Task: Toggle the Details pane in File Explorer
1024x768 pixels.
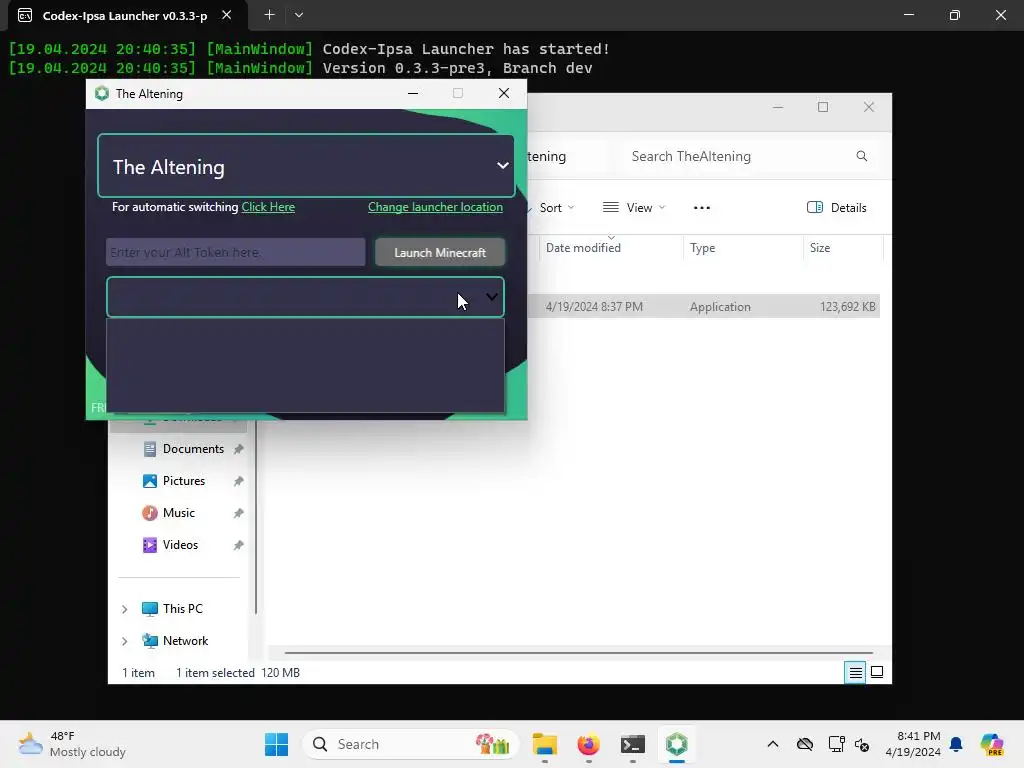Action: (837, 208)
